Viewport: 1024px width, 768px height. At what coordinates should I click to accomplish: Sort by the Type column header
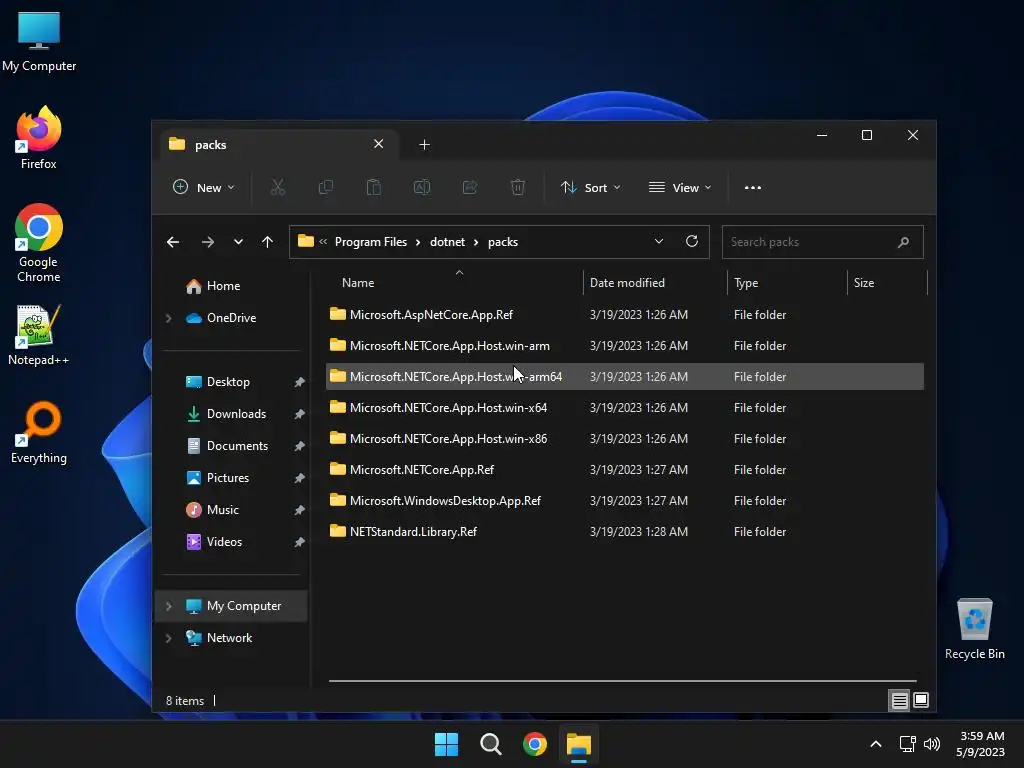(x=787, y=283)
